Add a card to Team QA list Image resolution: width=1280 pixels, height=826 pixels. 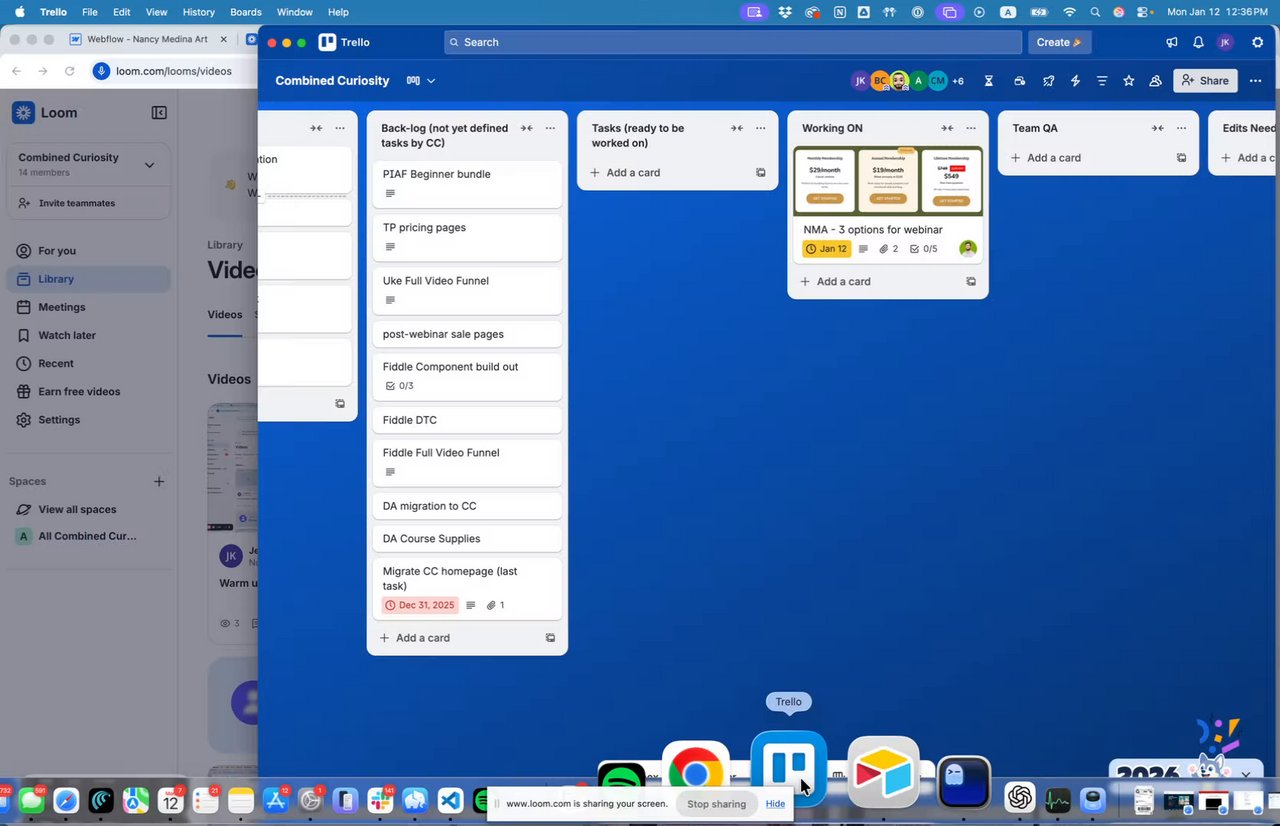[x=1087, y=158]
